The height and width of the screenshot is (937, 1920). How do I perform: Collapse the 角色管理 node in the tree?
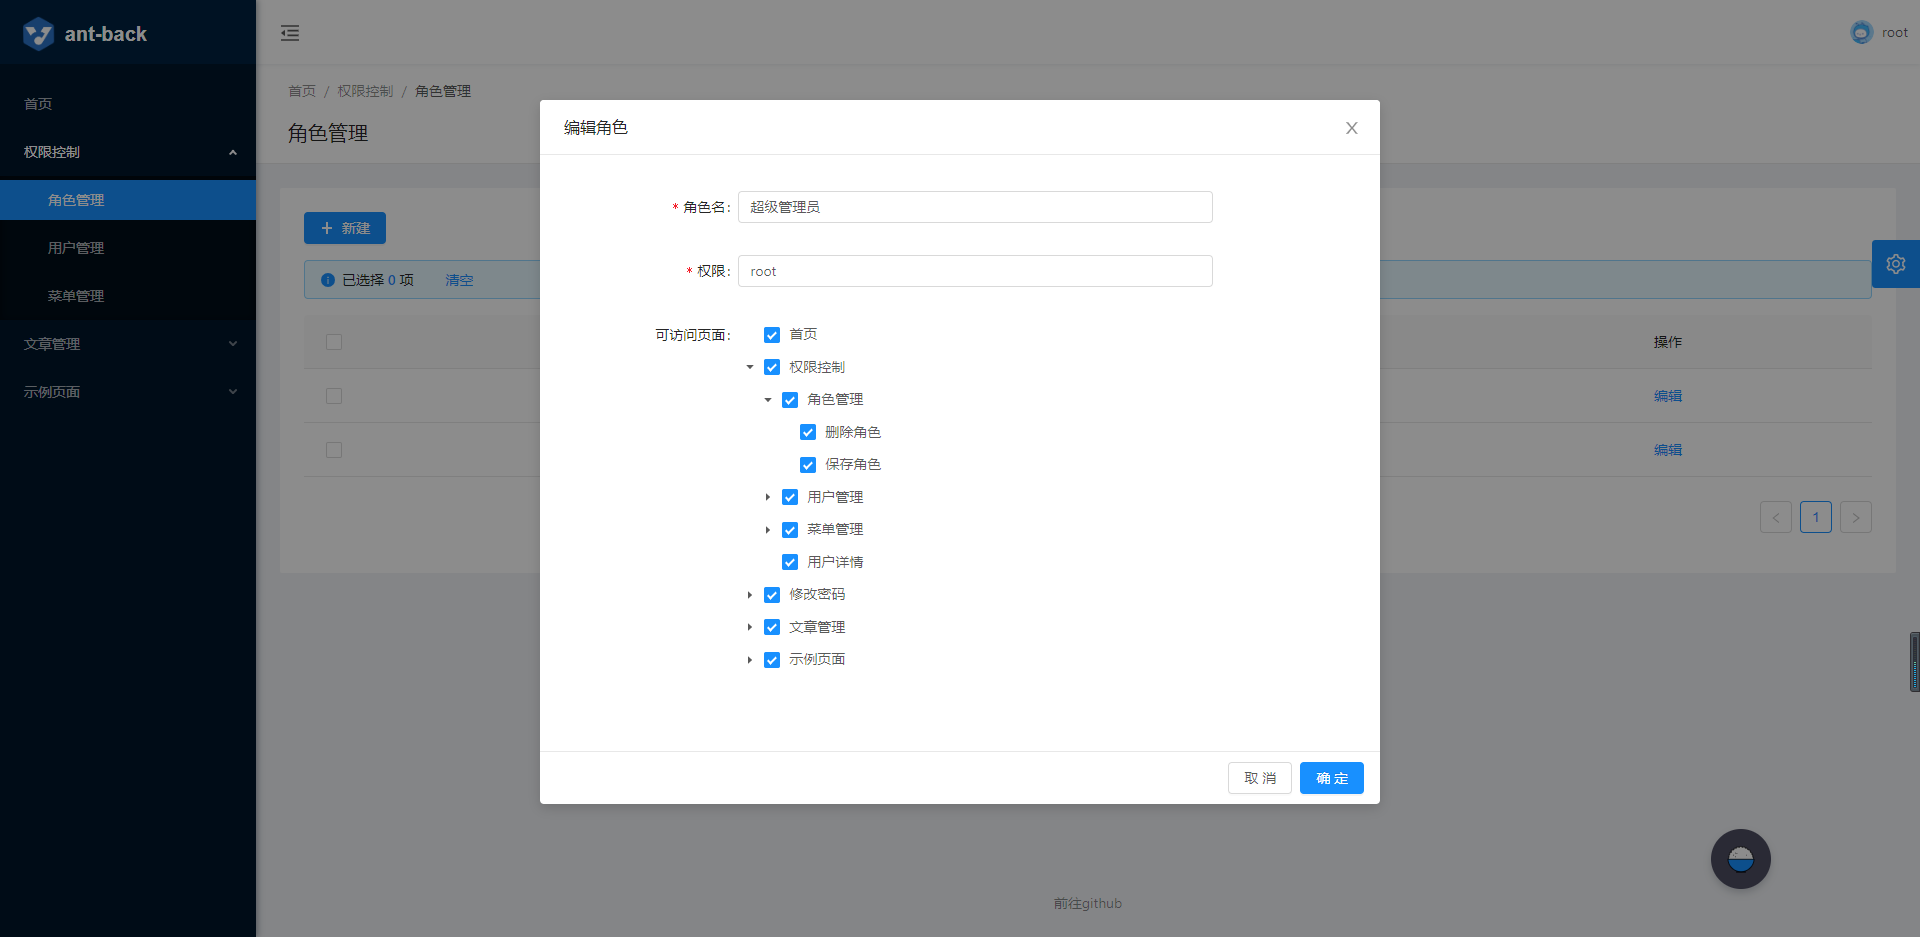click(x=767, y=399)
